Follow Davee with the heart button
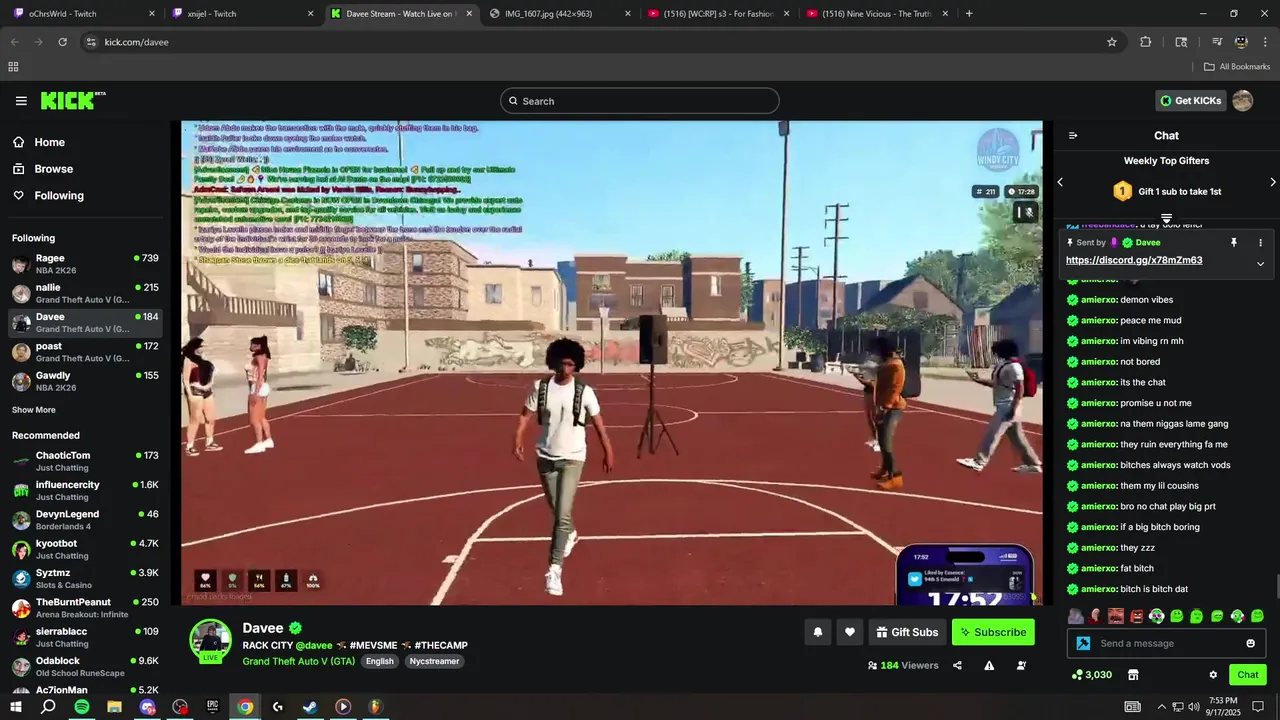The height and width of the screenshot is (720, 1280). (x=850, y=632)
